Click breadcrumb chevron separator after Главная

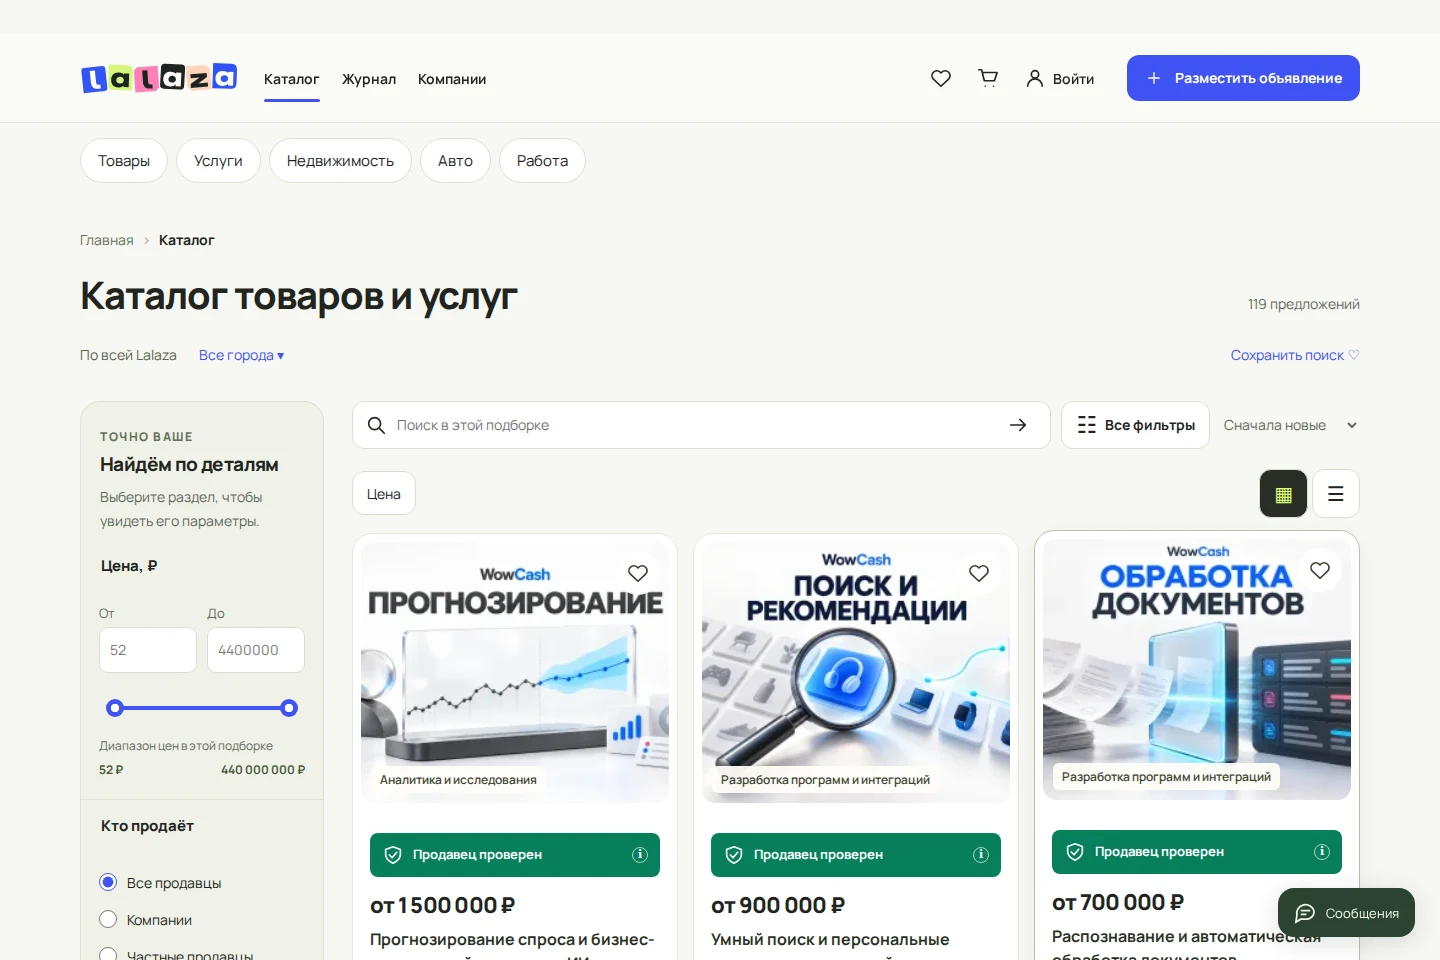pyautogui.click(x=146, y=240)
